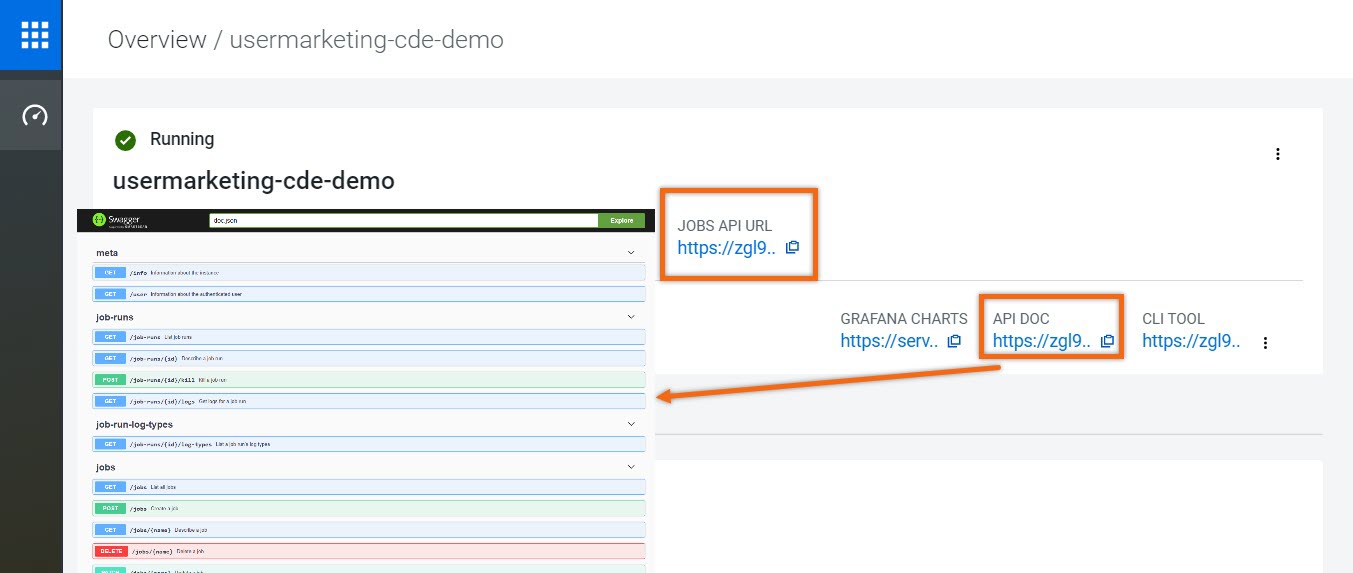Open the Grafana Charts link
The height and width of the screenshot is (573, 1353).
tap(889, 341)
